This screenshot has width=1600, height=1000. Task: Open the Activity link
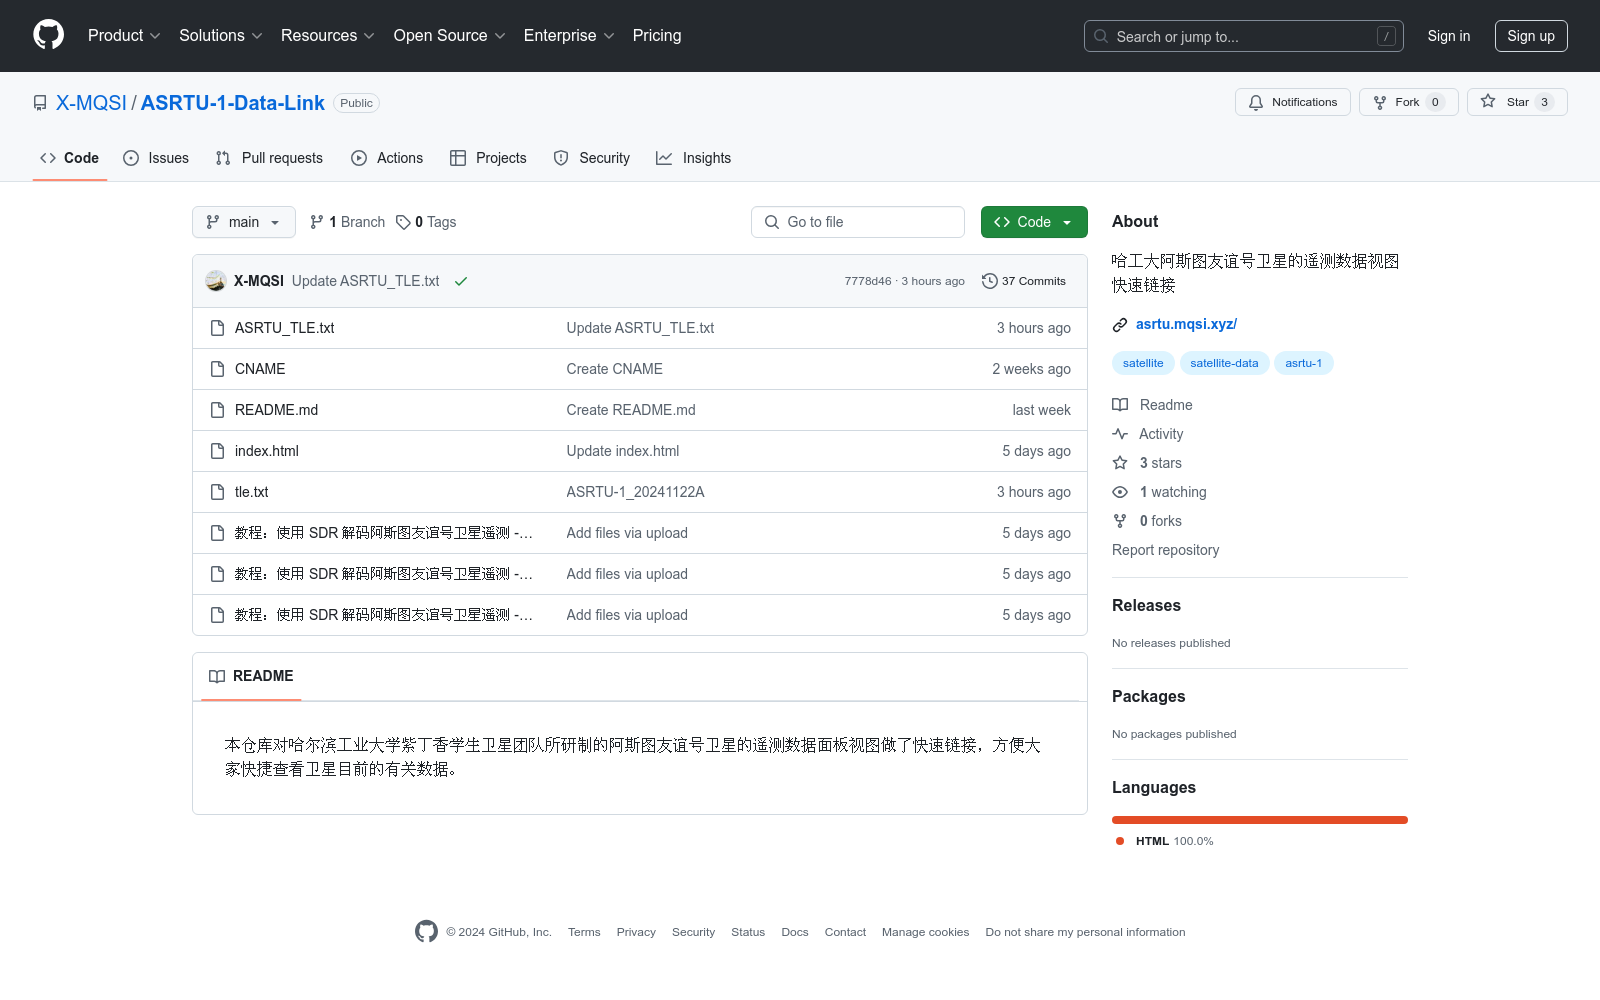point(1148,434)
